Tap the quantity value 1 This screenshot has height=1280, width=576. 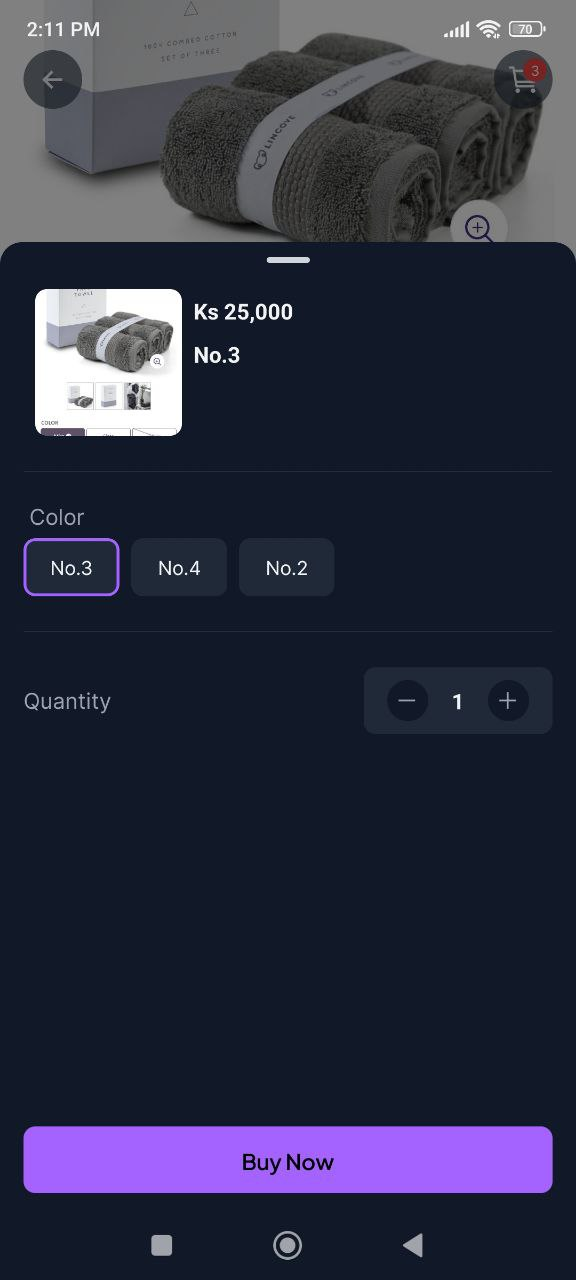click(457, 702)
